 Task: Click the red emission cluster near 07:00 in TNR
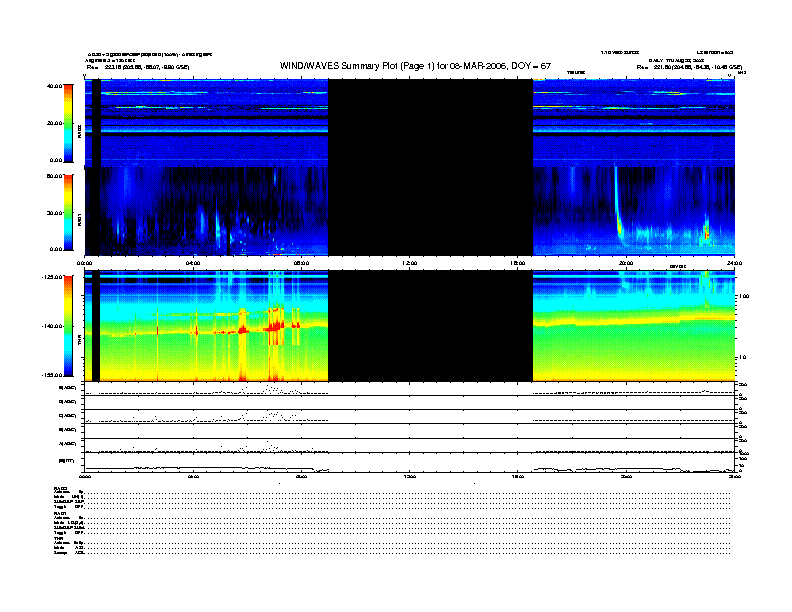274,326
